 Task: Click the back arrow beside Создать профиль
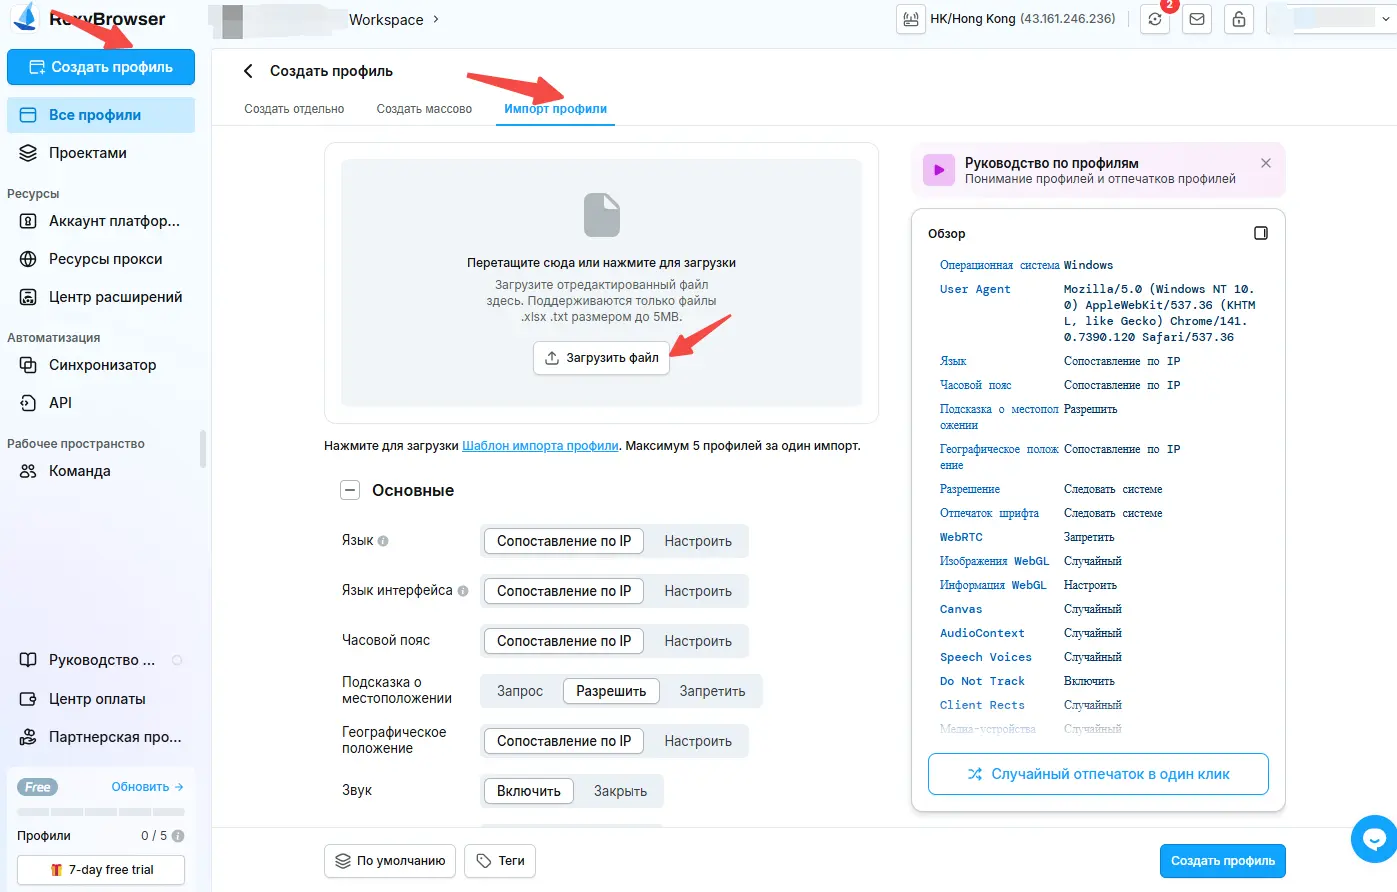[249, 71]
